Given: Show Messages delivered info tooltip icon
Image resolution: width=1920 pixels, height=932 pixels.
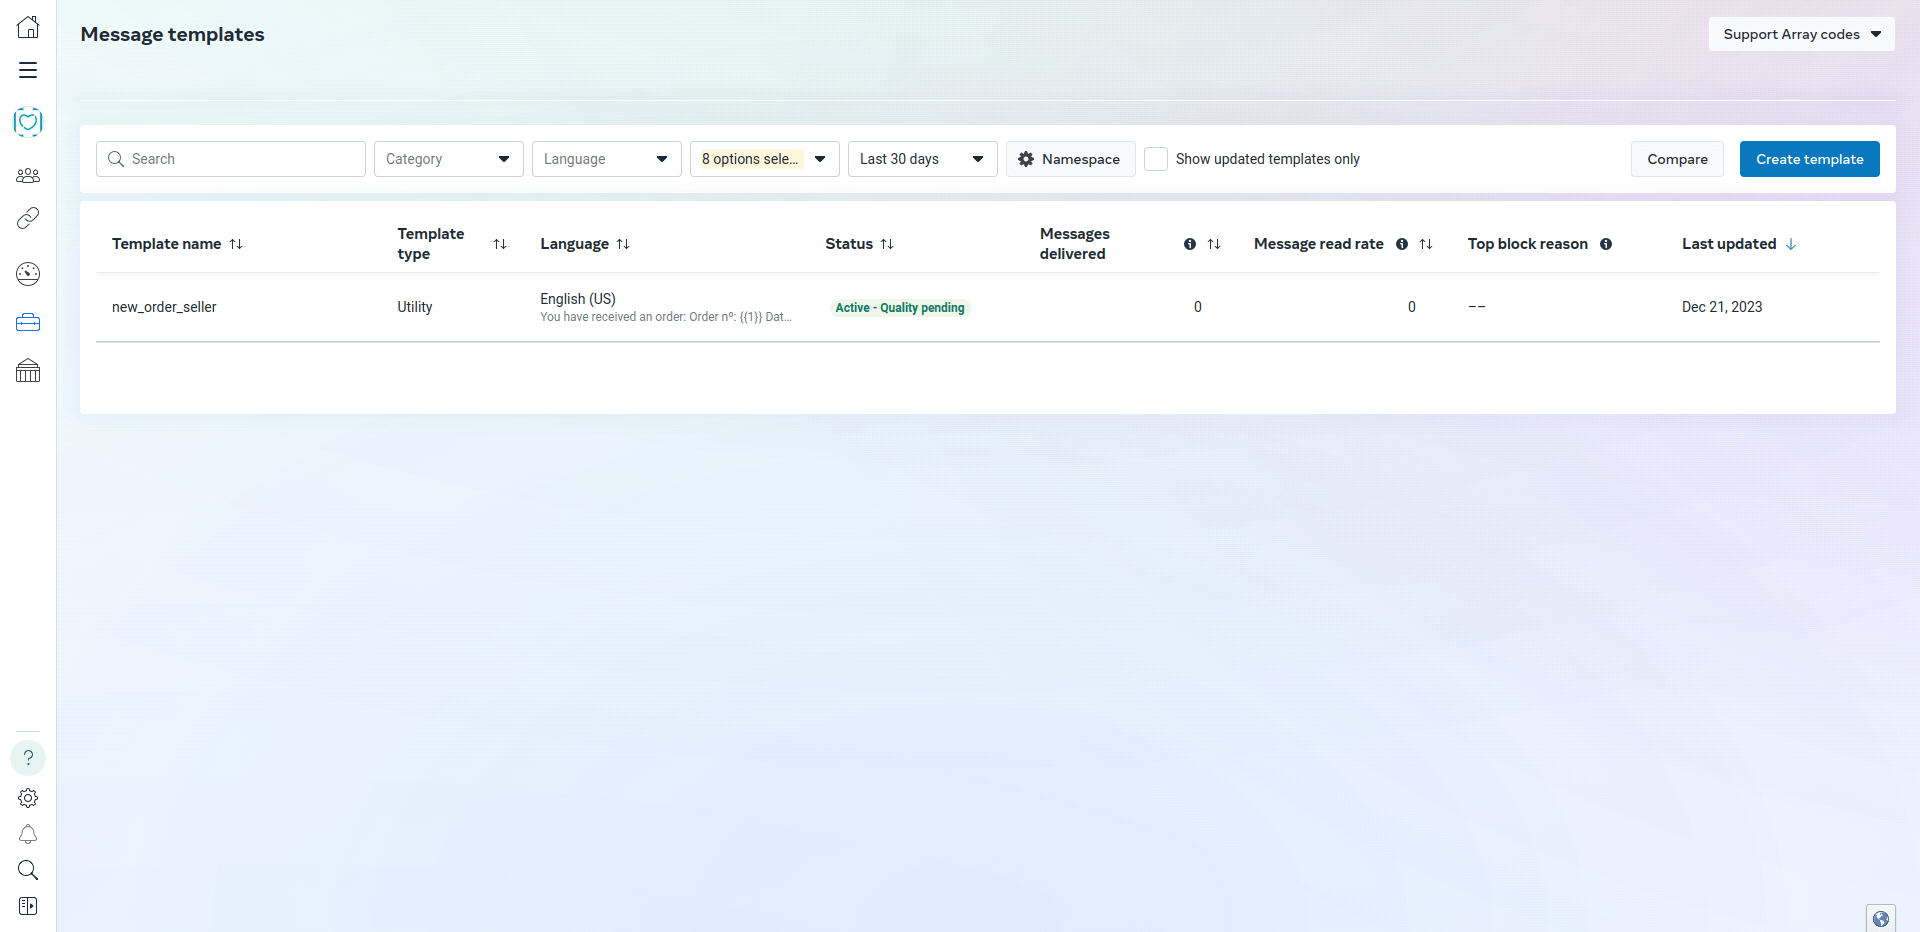Looking at the screenshot, I should pyautogui.click(x=1190, y=244).
